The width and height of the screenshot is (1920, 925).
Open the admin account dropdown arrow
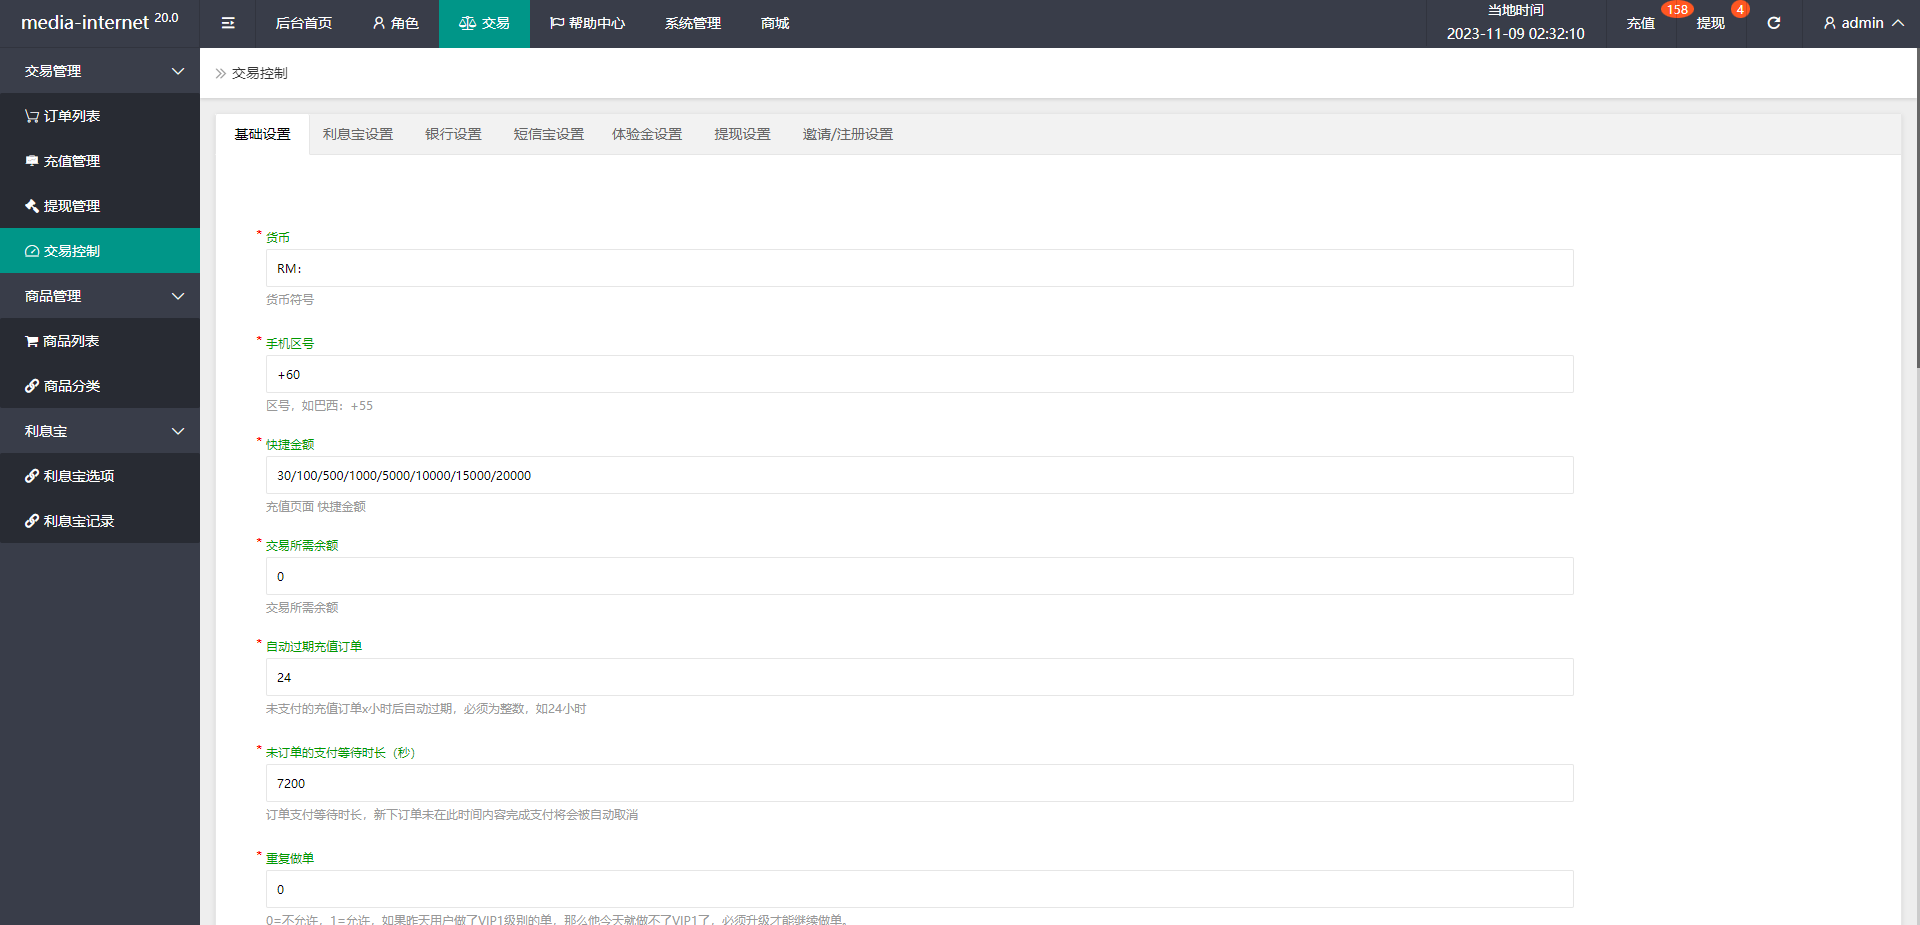point(1898,23)
